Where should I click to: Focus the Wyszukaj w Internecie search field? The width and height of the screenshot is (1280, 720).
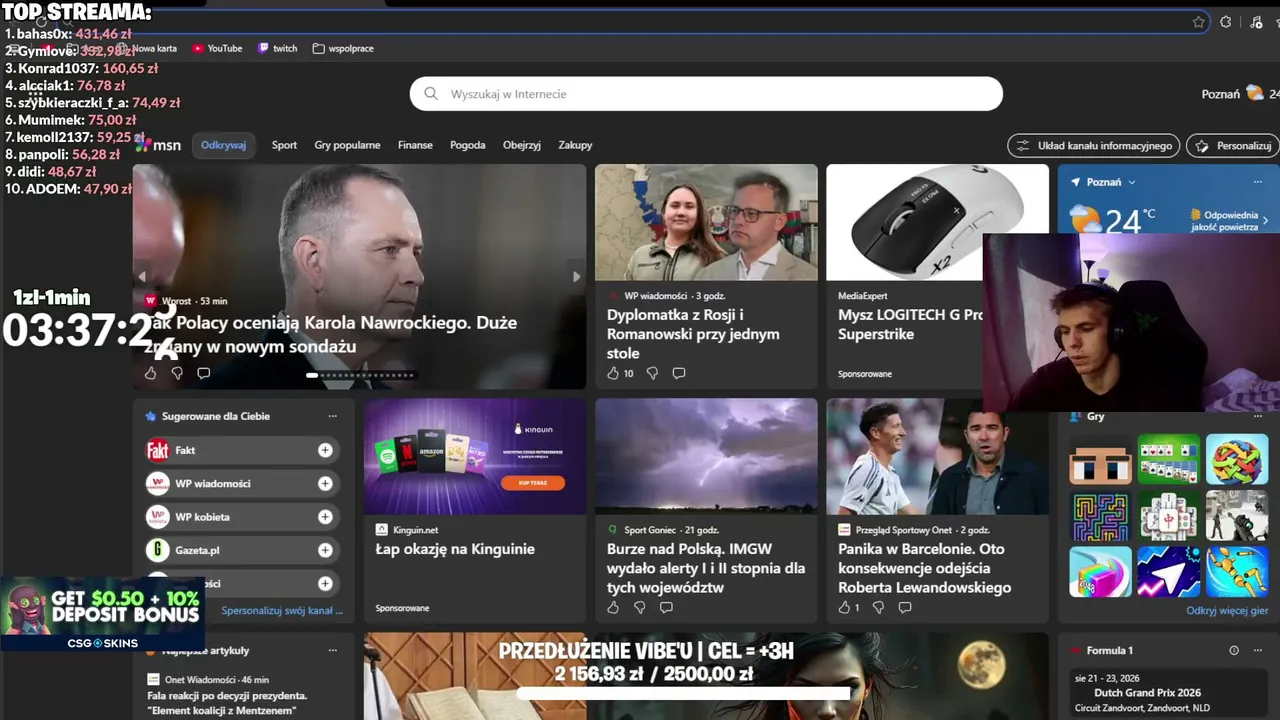(x=706, y=94)
